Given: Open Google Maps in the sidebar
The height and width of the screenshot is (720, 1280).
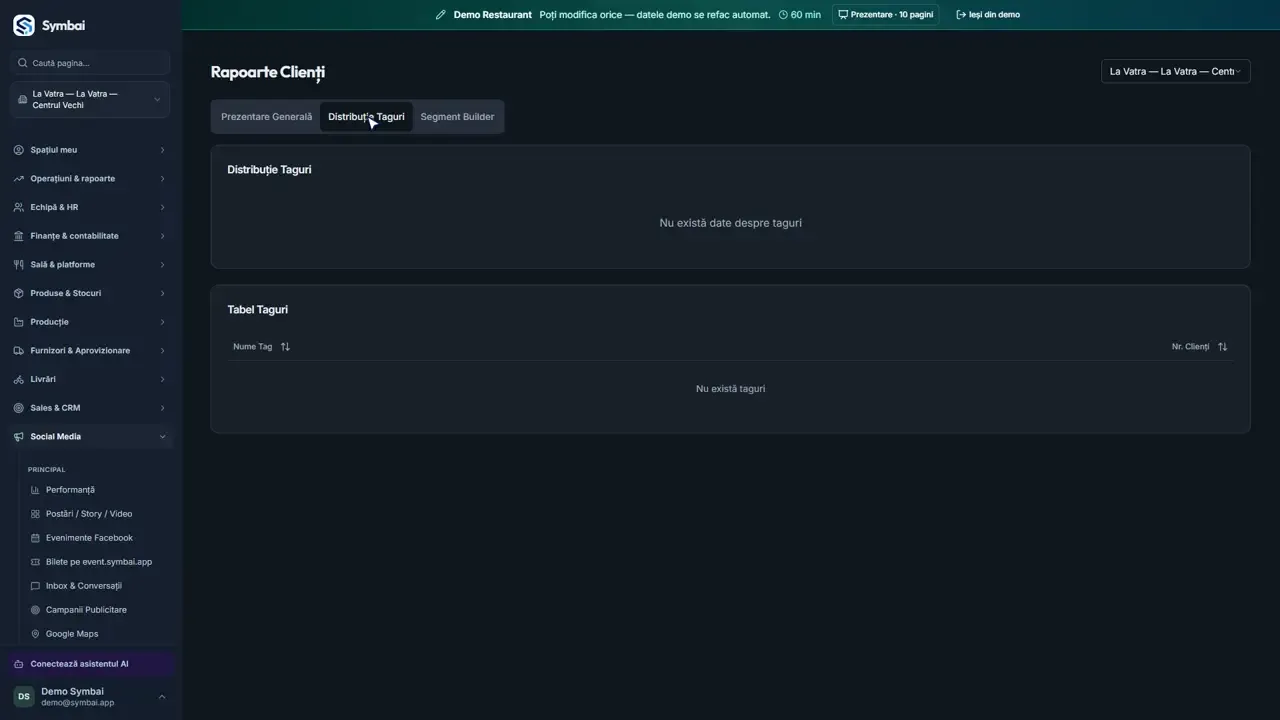Looking at the screenshot, I should pos(72,634).
